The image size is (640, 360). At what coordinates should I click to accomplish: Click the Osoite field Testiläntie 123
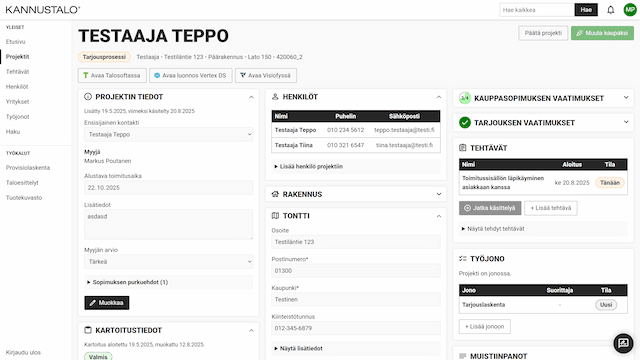coord(356,242)
